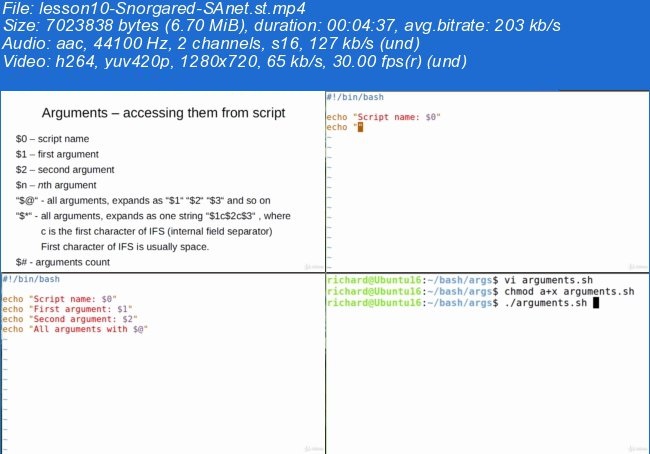The width and height of the screenshot is (650, 454).
Task: Select the file name line lesson10-Snorgared-SAnet.st.mp4
Action: (x=154, y=8)
